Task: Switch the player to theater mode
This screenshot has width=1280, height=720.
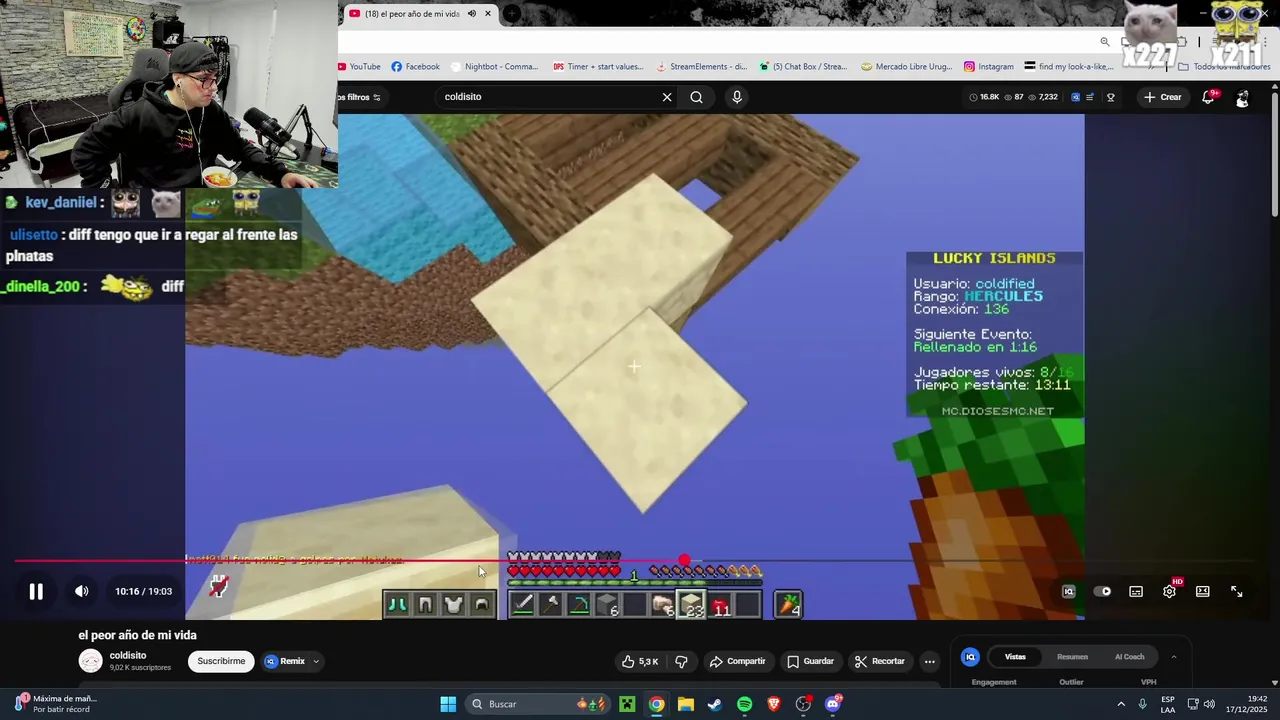Action: [x=1203, y=591]
